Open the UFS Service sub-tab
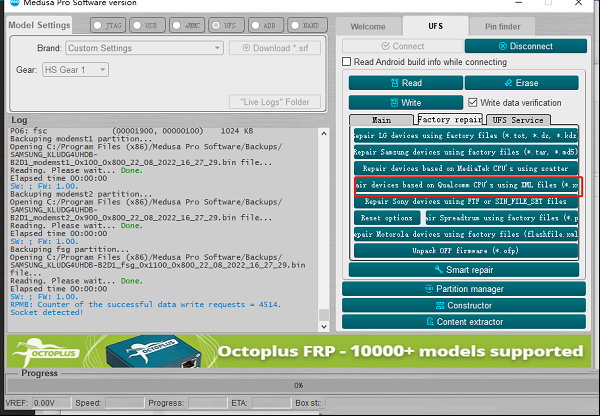600x416 pixels. point(518,120)
